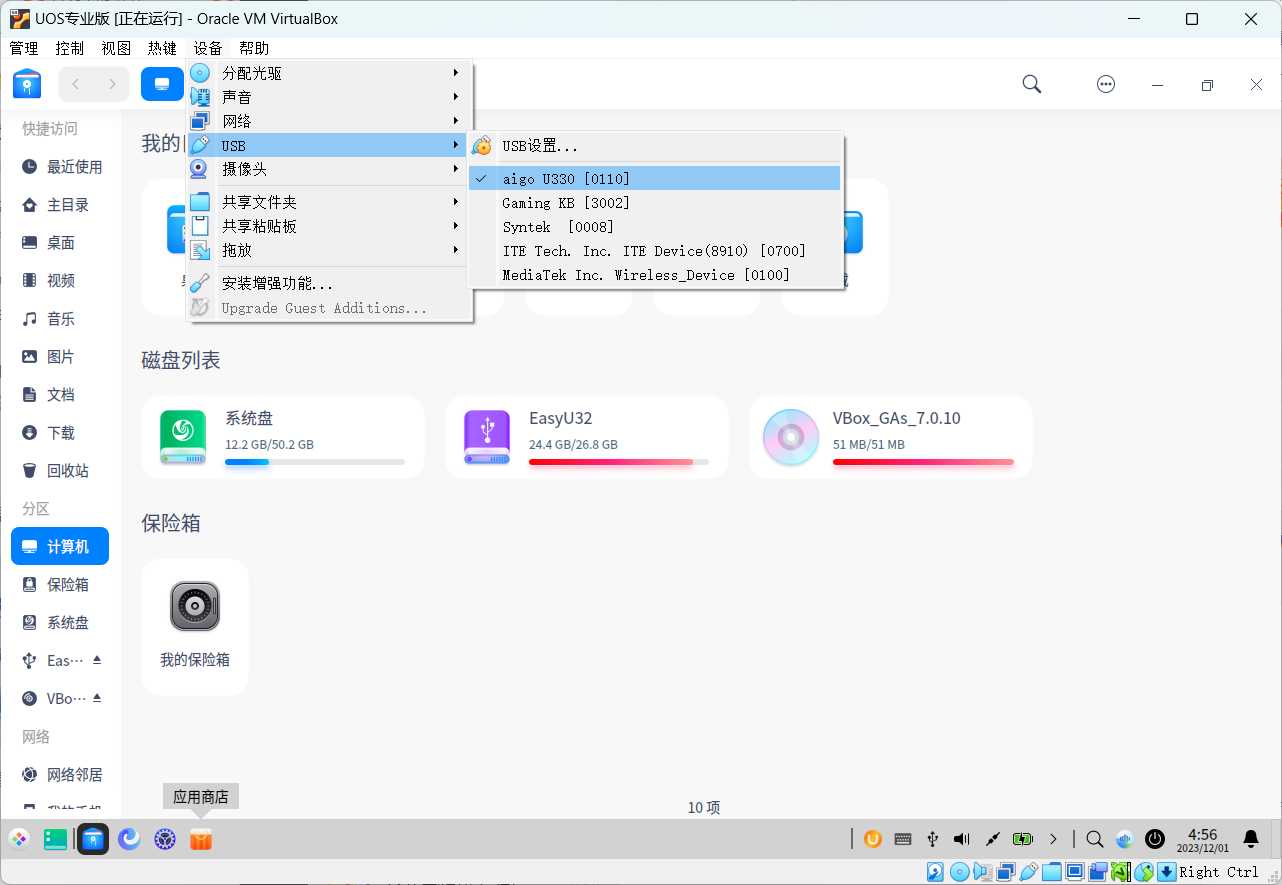Click the VBox_GAs_7.0.10 usage bar
This screenshot has width=1282, height=885.
(923, 462)
